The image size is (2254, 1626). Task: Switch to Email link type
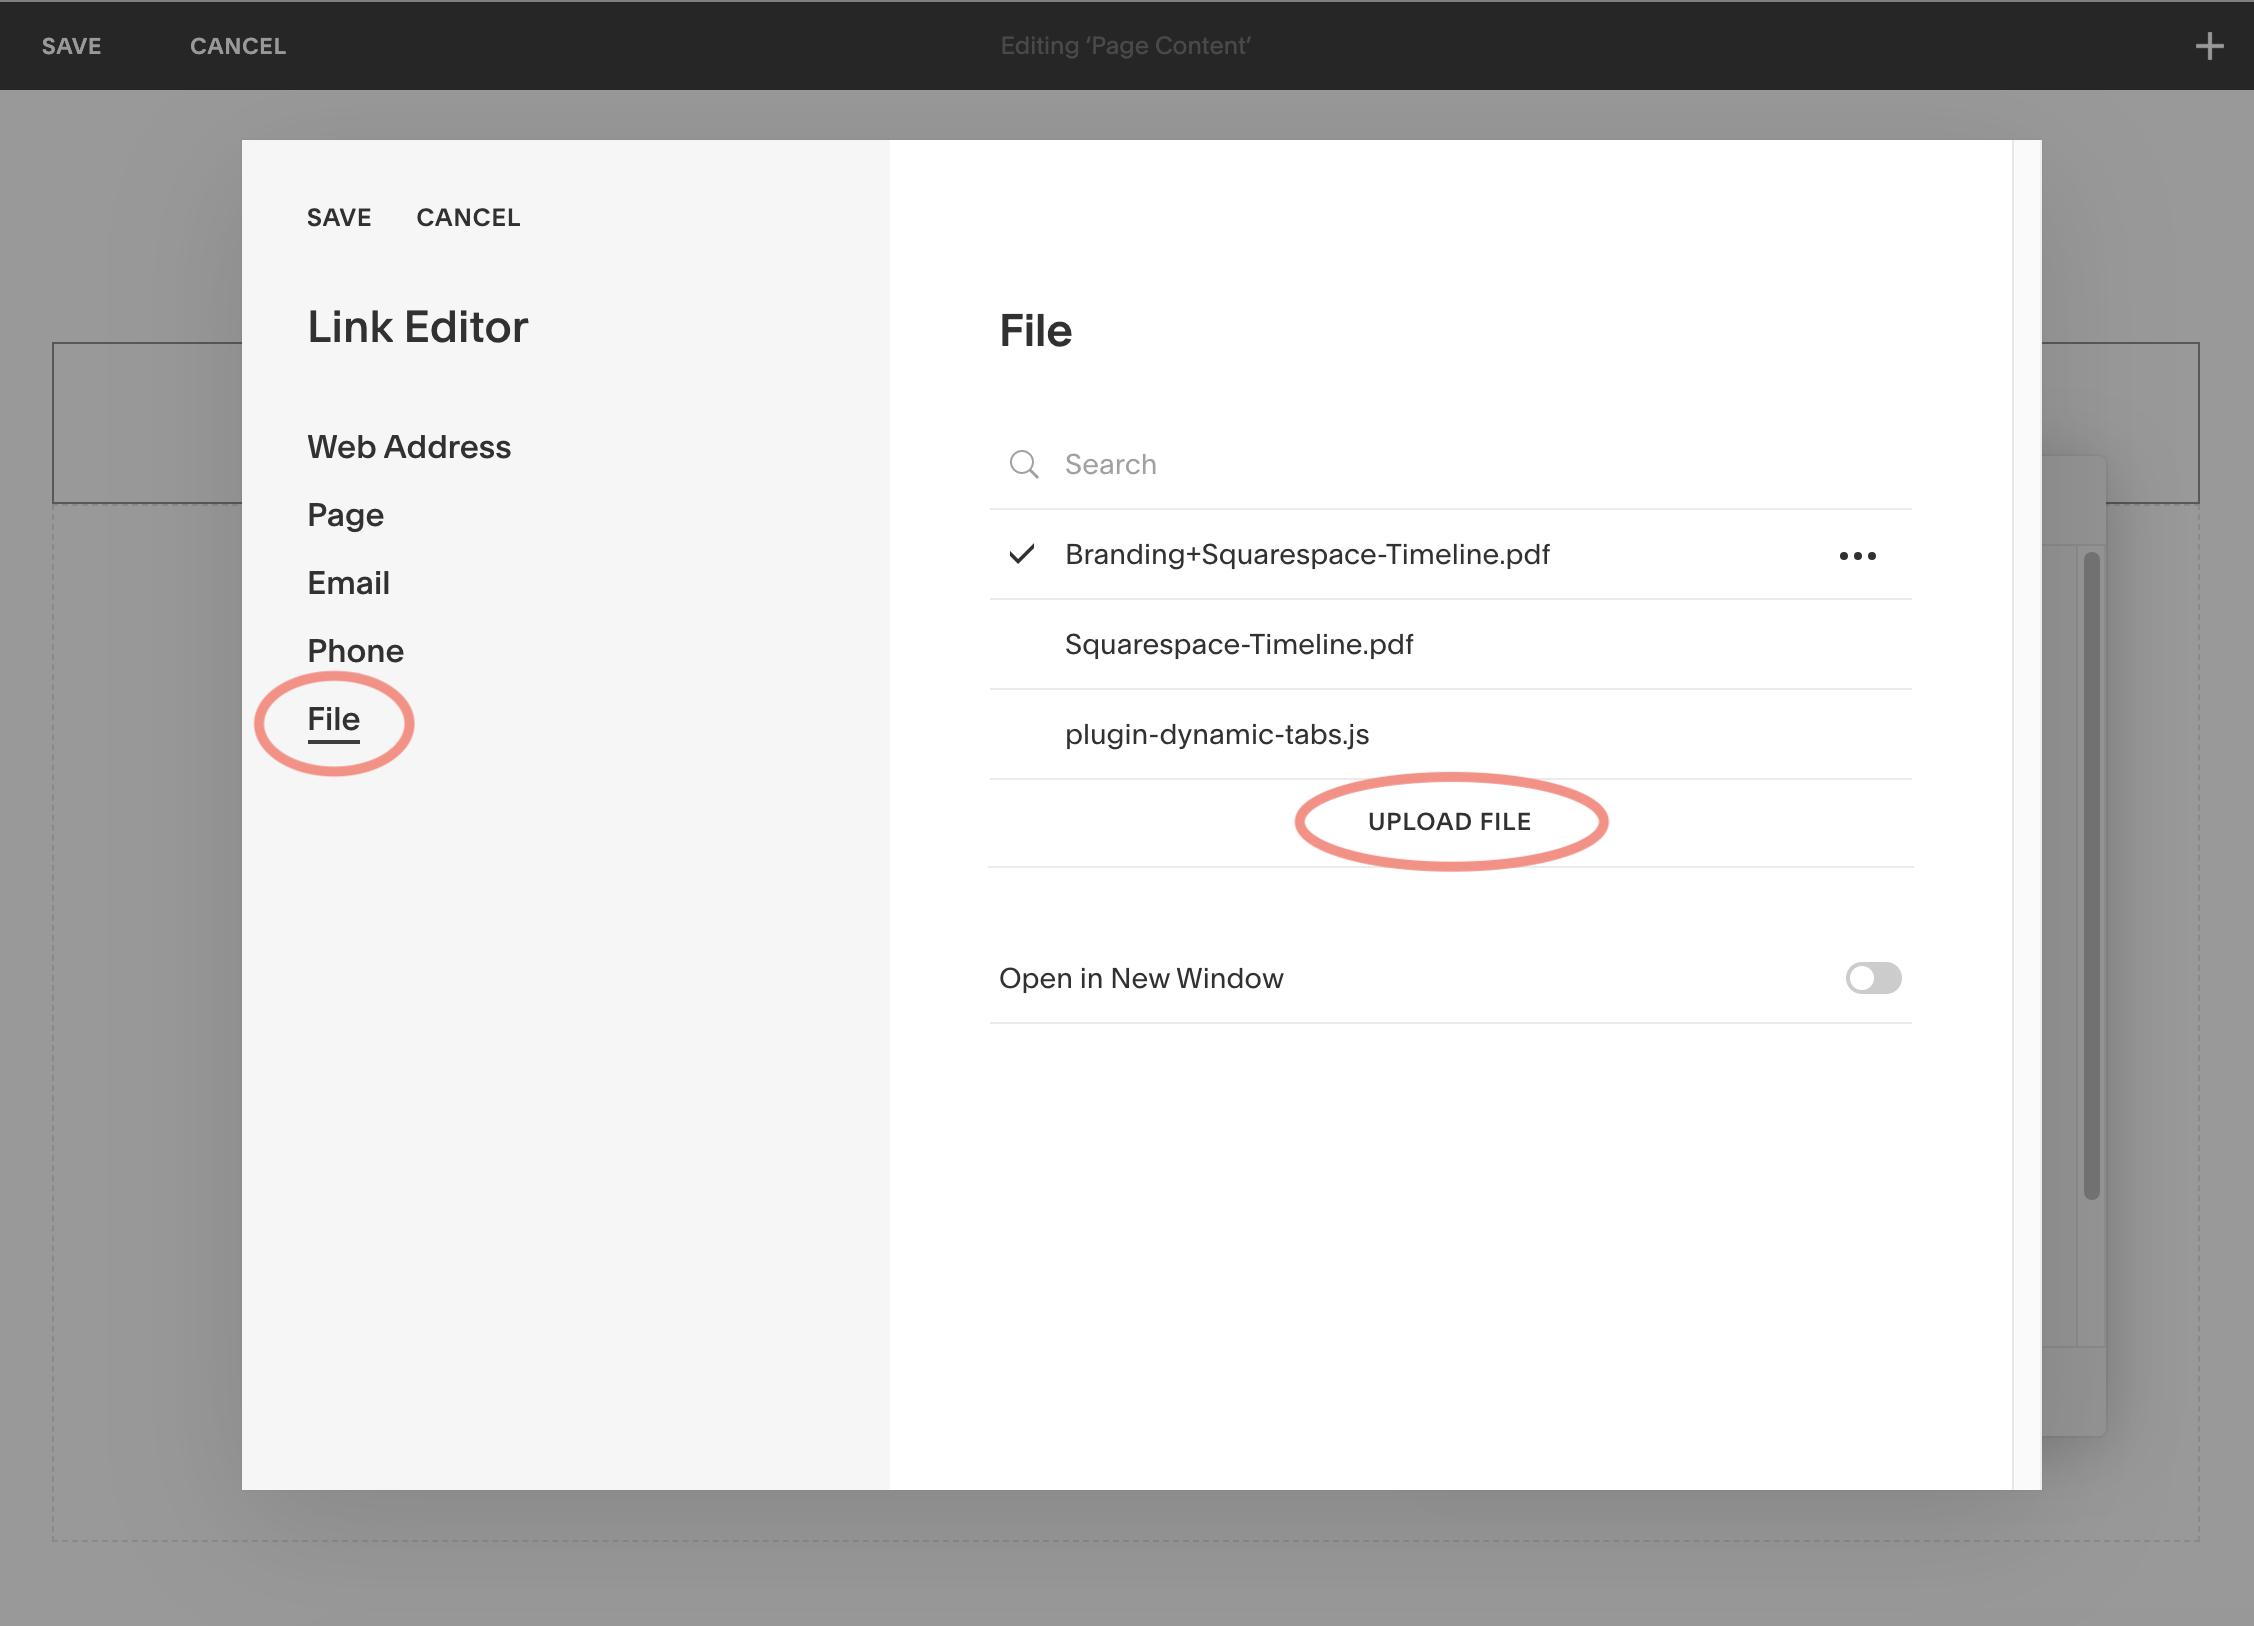point(348,583)
